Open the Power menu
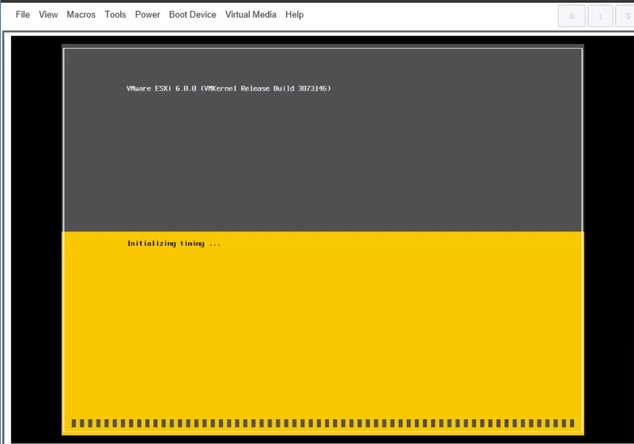 point(147,15)
